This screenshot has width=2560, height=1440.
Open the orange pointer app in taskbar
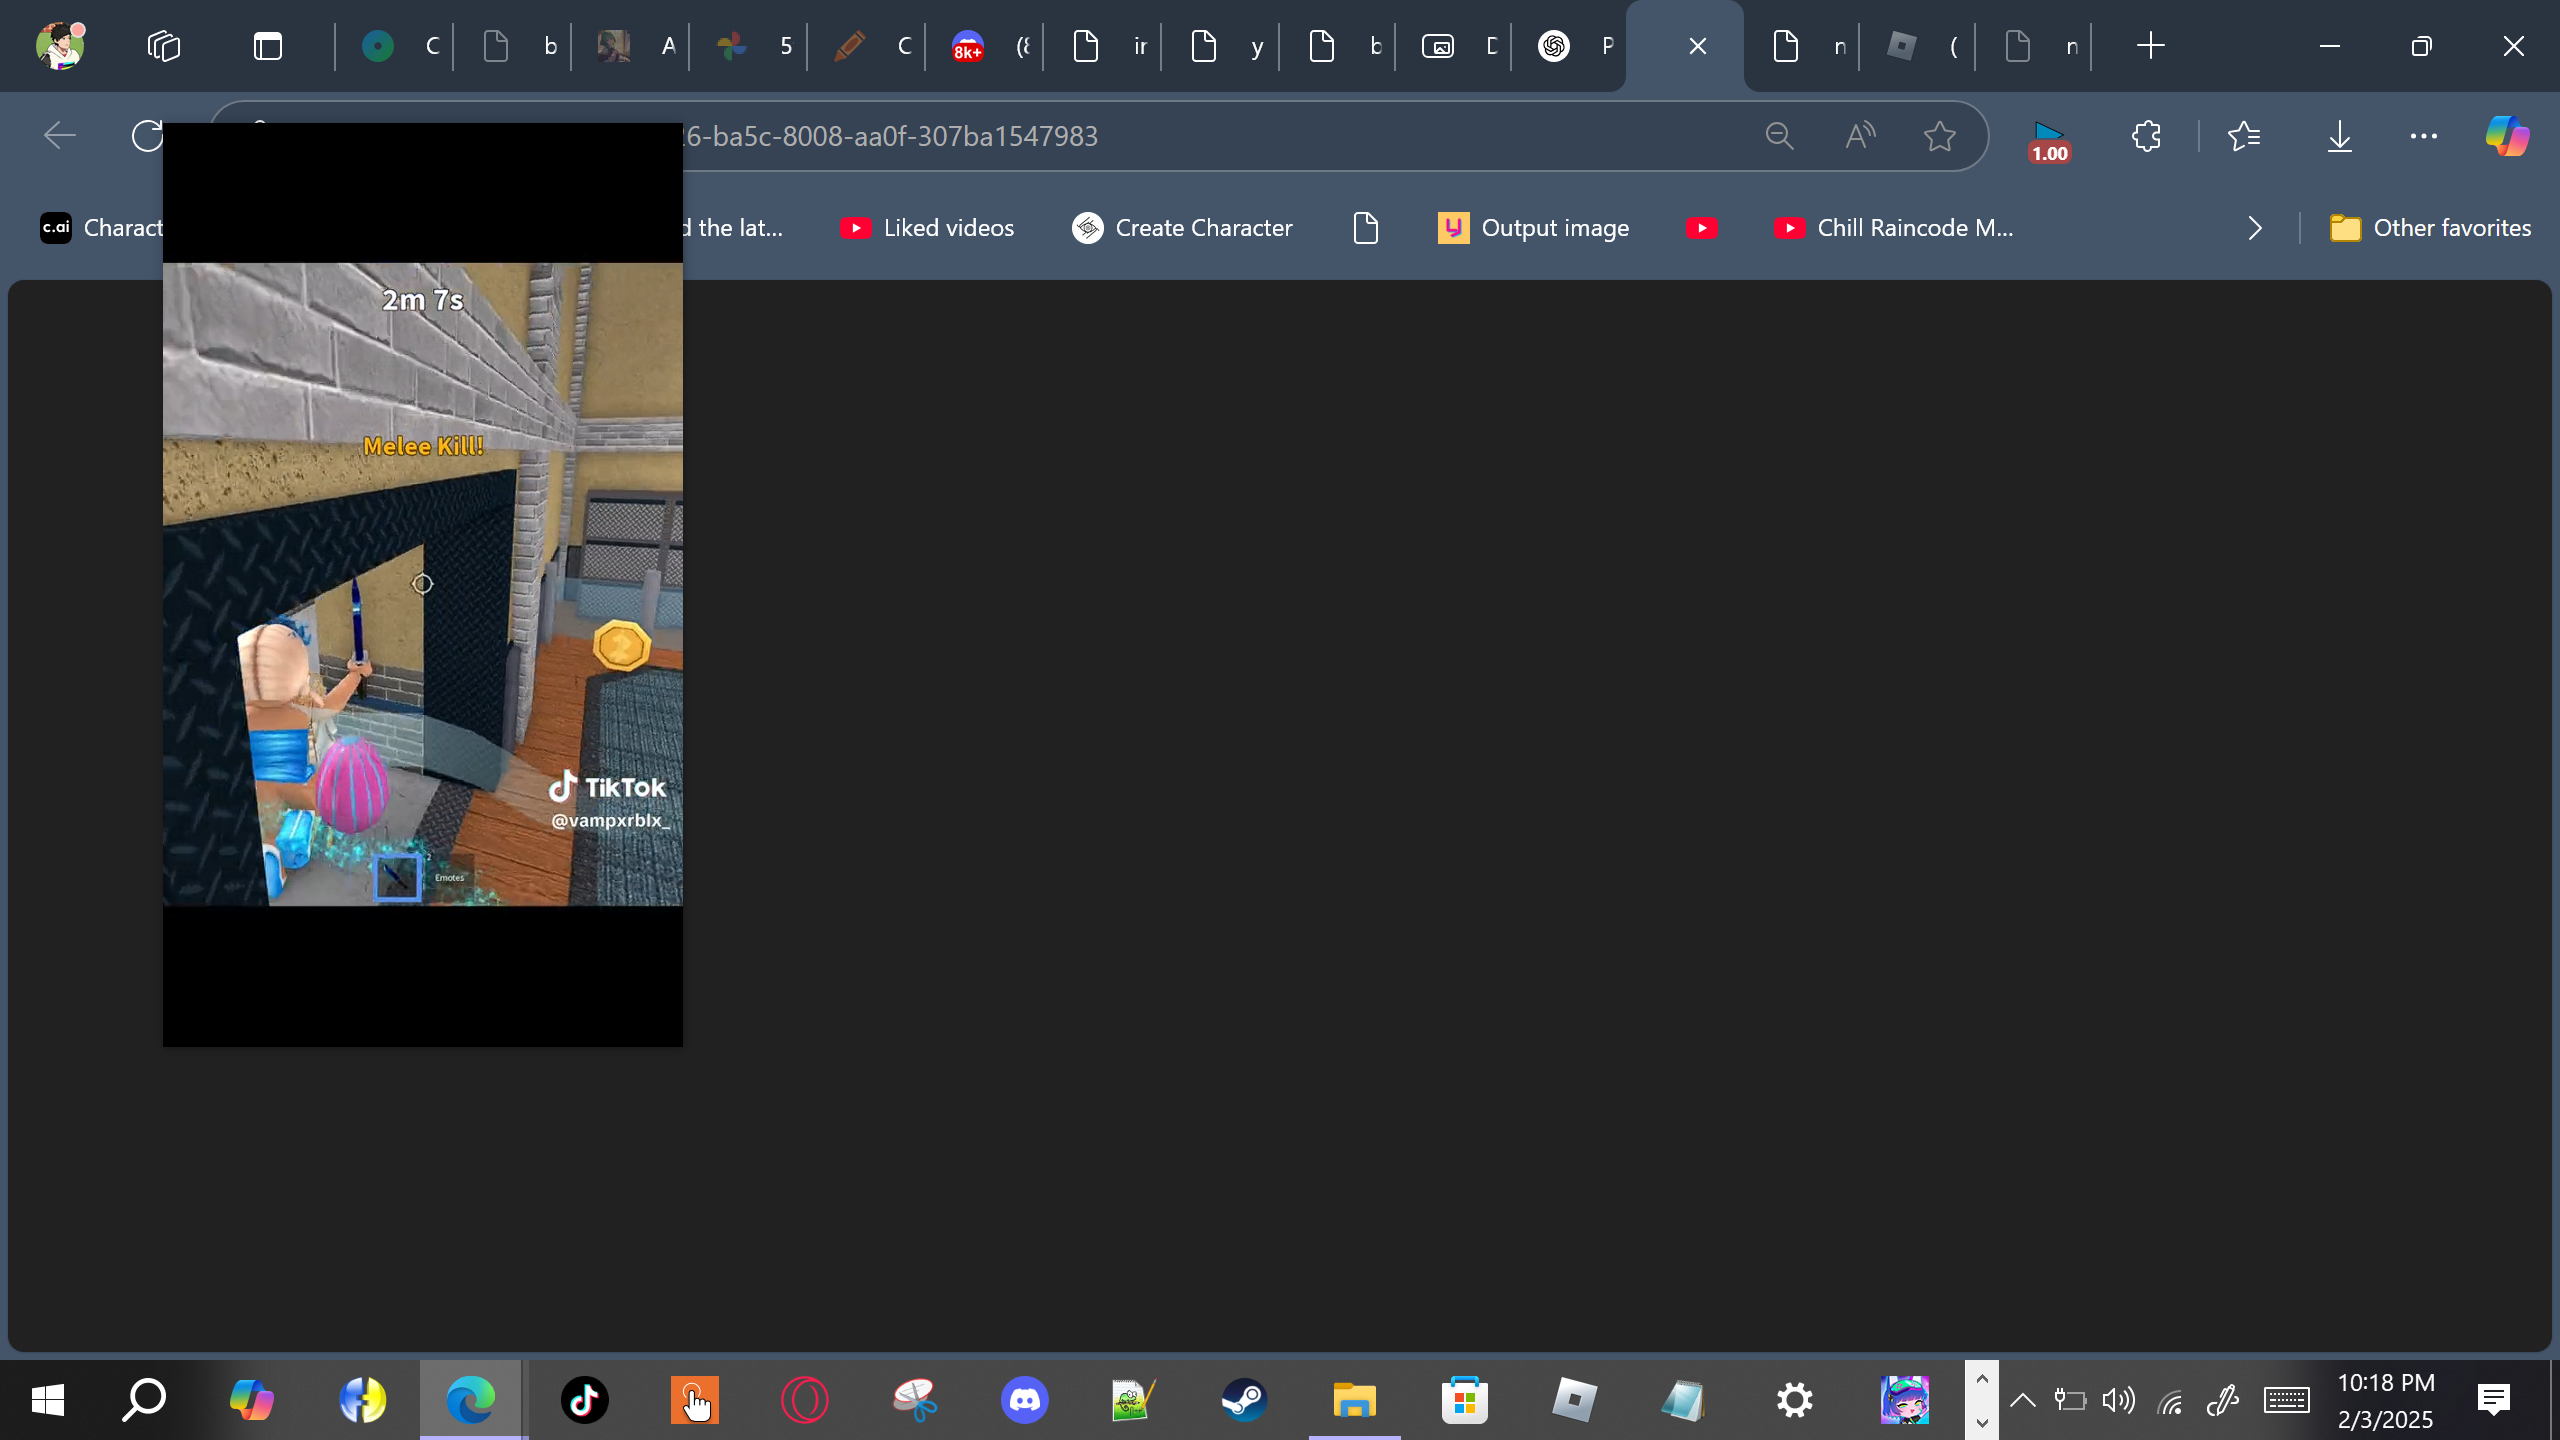(695, 1400)
